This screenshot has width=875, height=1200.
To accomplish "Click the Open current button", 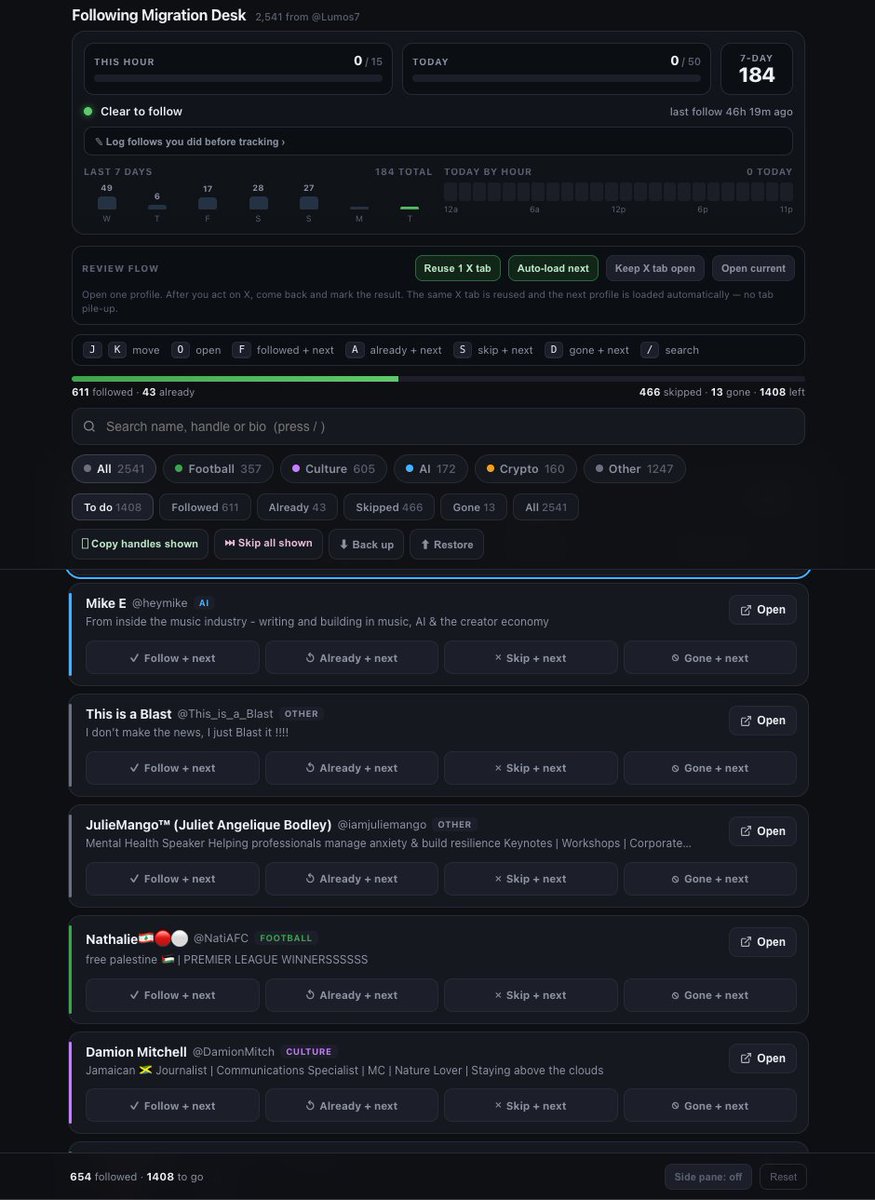I will (754, 268).
